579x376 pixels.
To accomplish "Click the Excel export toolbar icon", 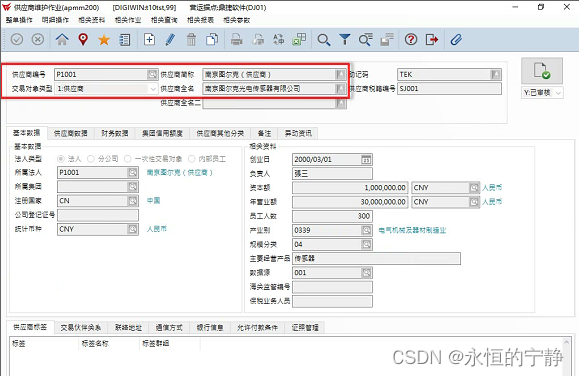I will point(299,39).
